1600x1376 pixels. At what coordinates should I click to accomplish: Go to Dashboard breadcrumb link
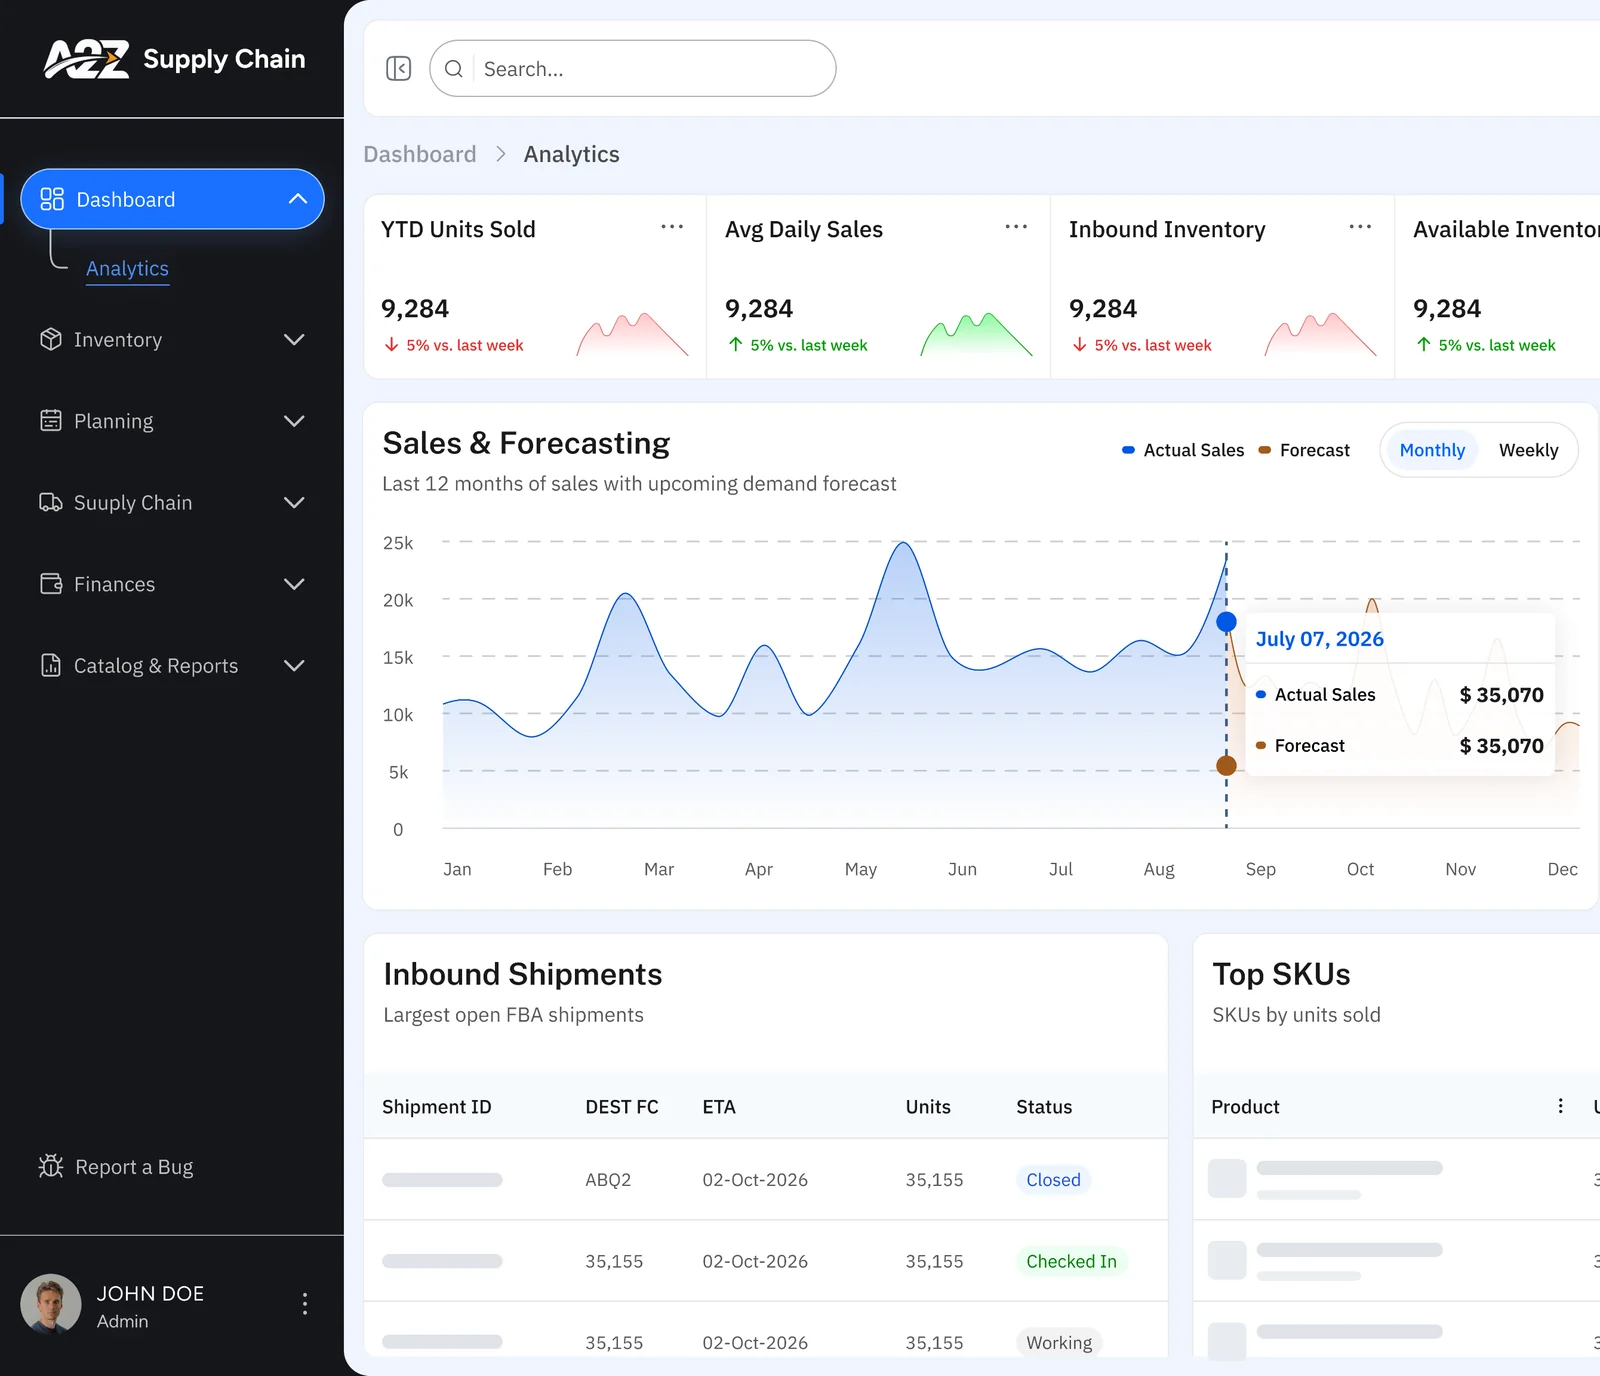click(x=420, y=154)
